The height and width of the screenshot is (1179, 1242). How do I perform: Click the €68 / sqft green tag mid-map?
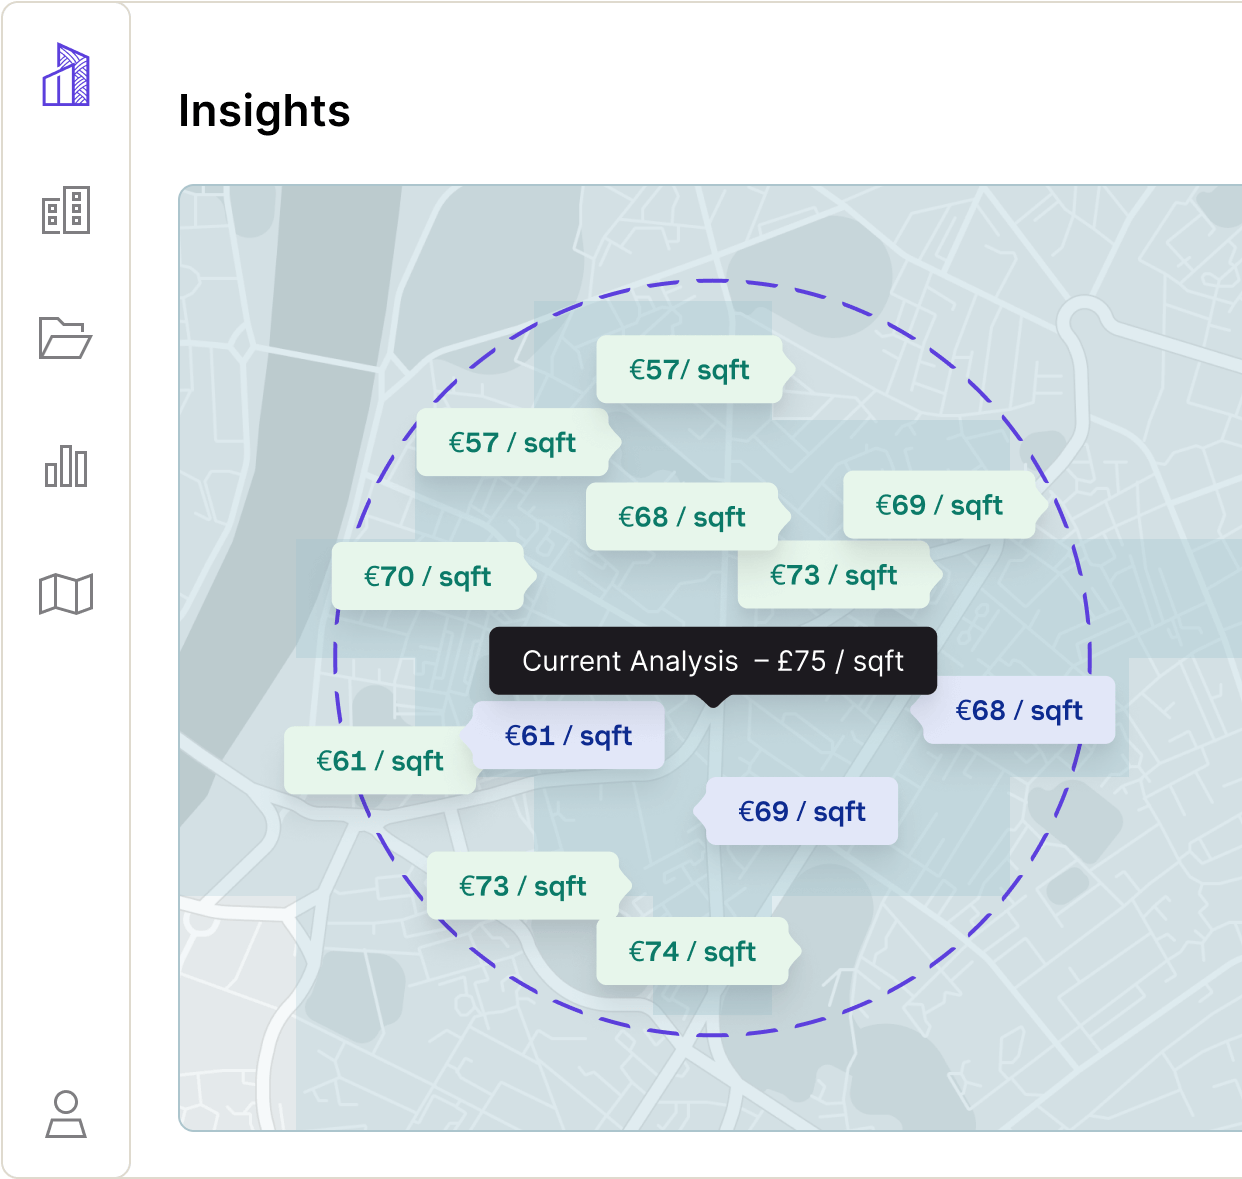click(682, 517)
